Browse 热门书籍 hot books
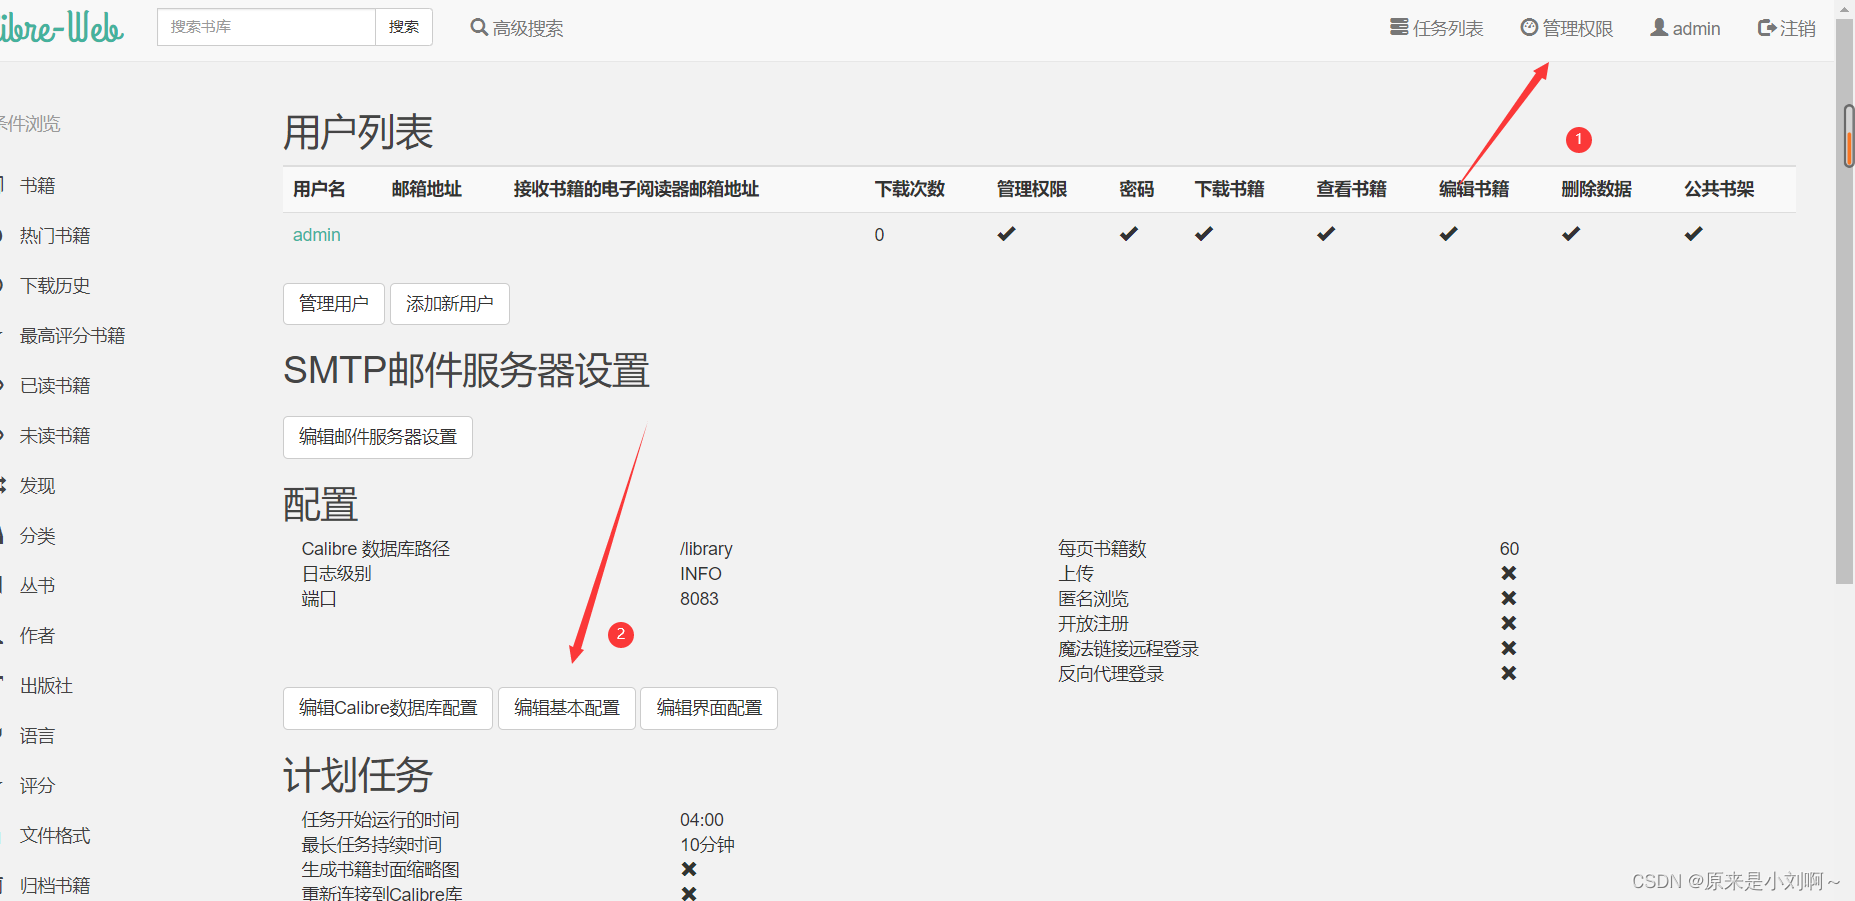 coord(54,236)
